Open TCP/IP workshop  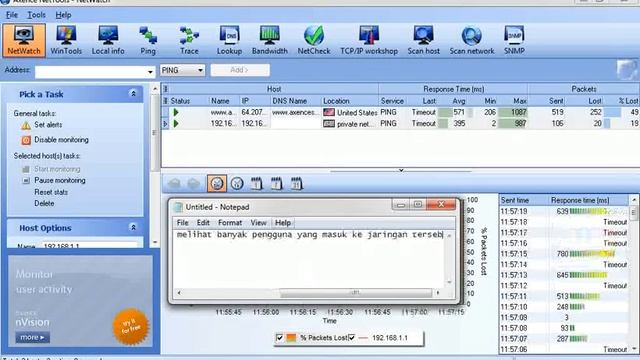point(369,40)
